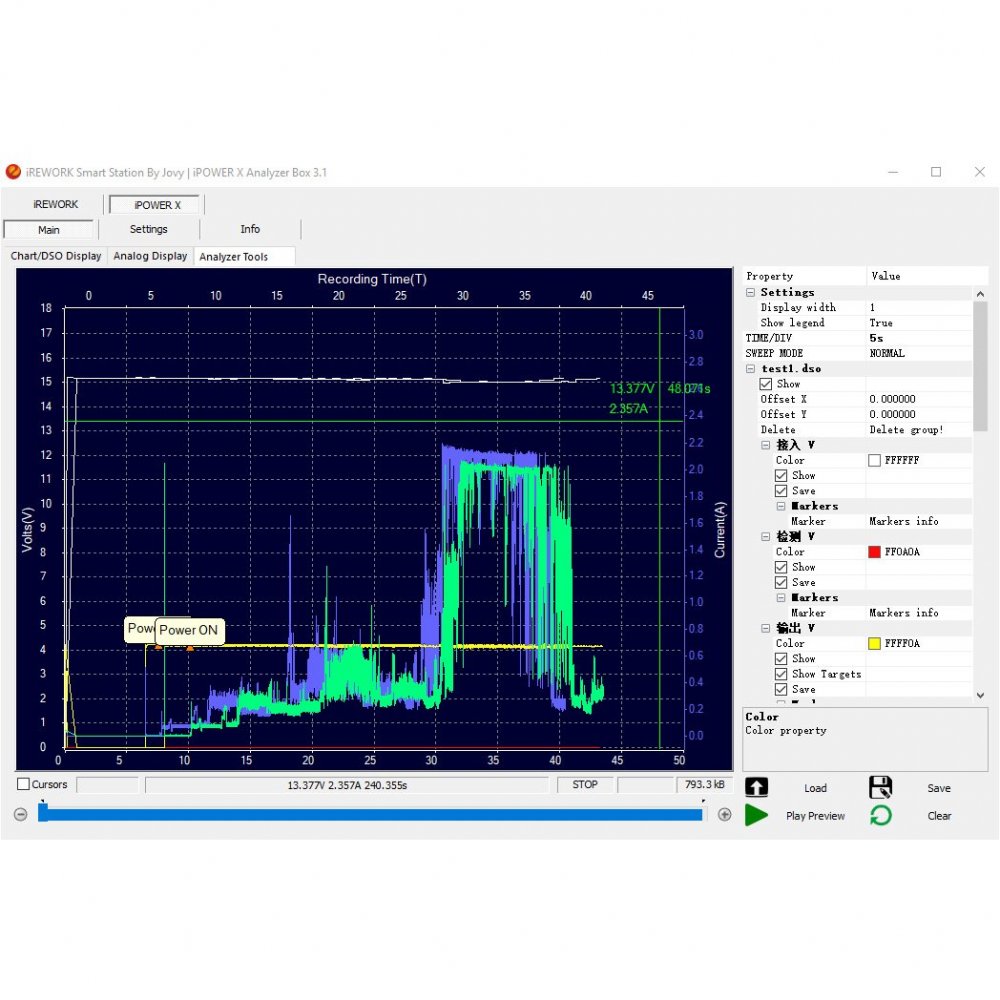Toggle Show checkbox under 检测 V
Image resolution: width=1000 pixels, height=1000 pixels.
[781, 567]
